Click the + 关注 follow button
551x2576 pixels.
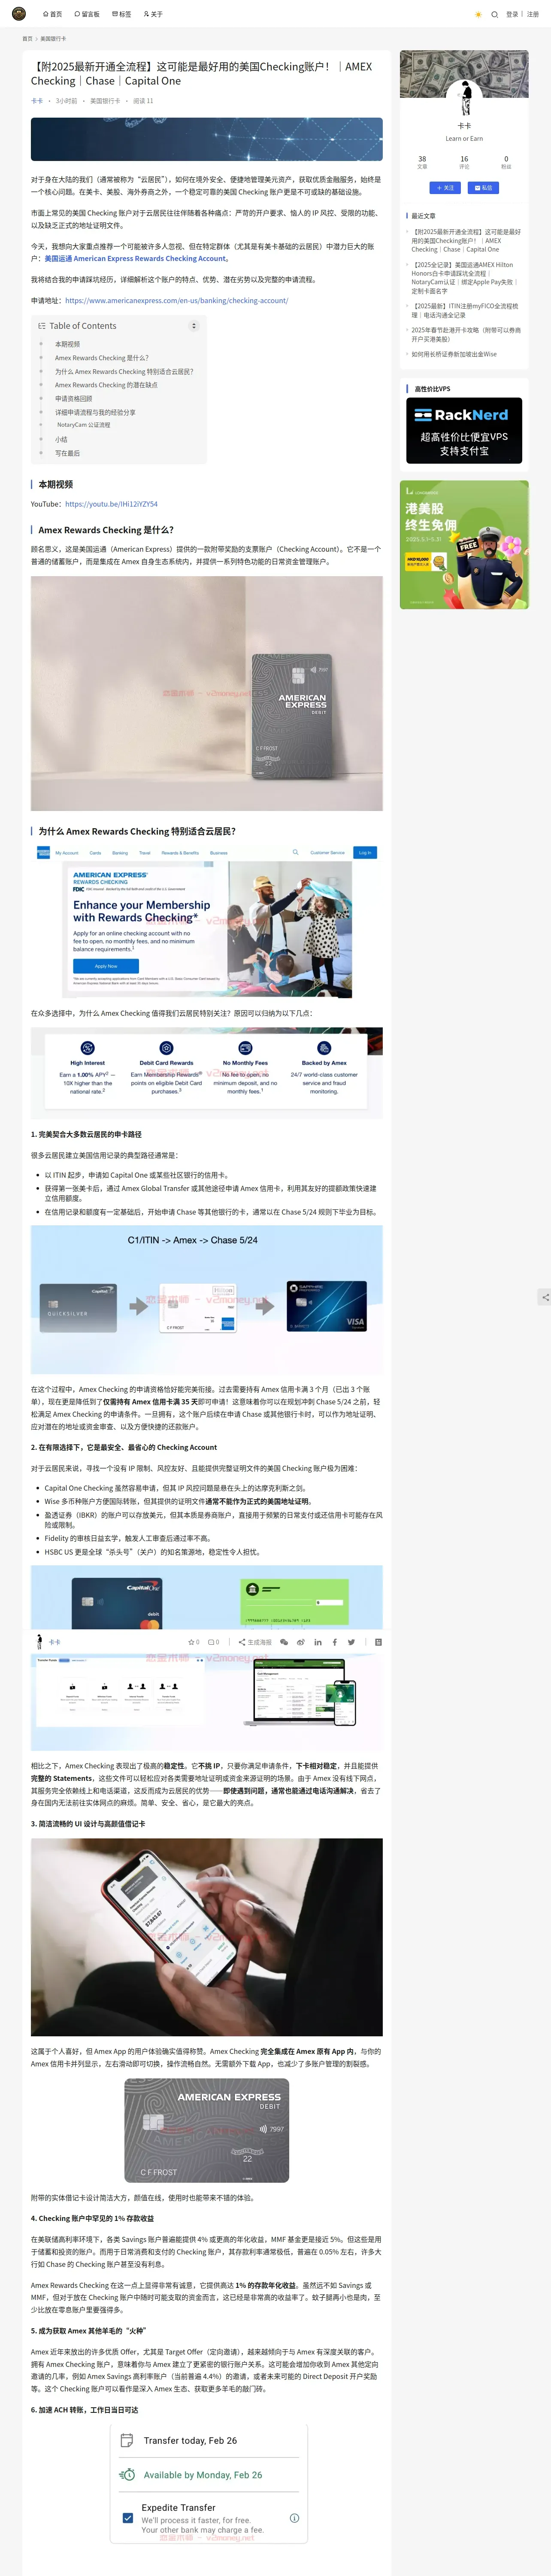[x=445, y=188]
